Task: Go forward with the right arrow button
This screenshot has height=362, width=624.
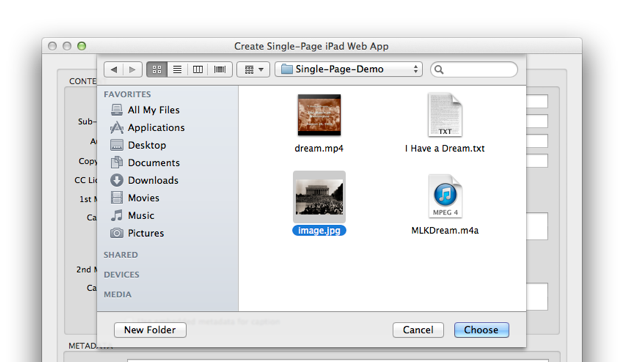Action: [x=133, y=70]
